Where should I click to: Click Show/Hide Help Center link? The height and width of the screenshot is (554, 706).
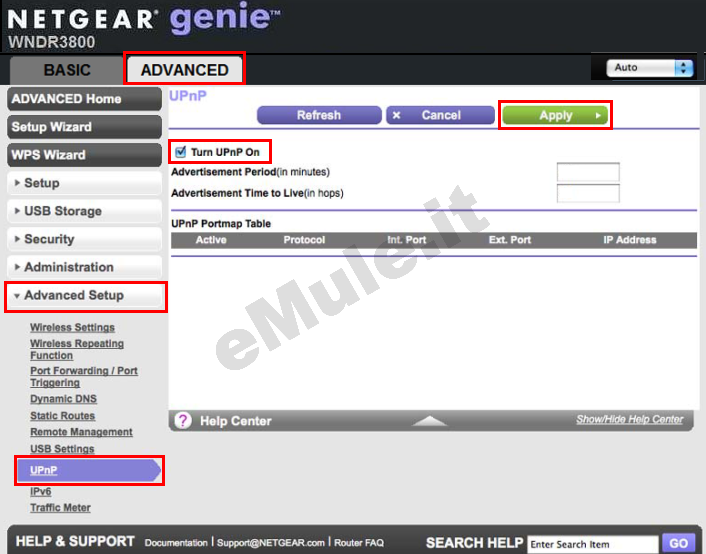629,419
